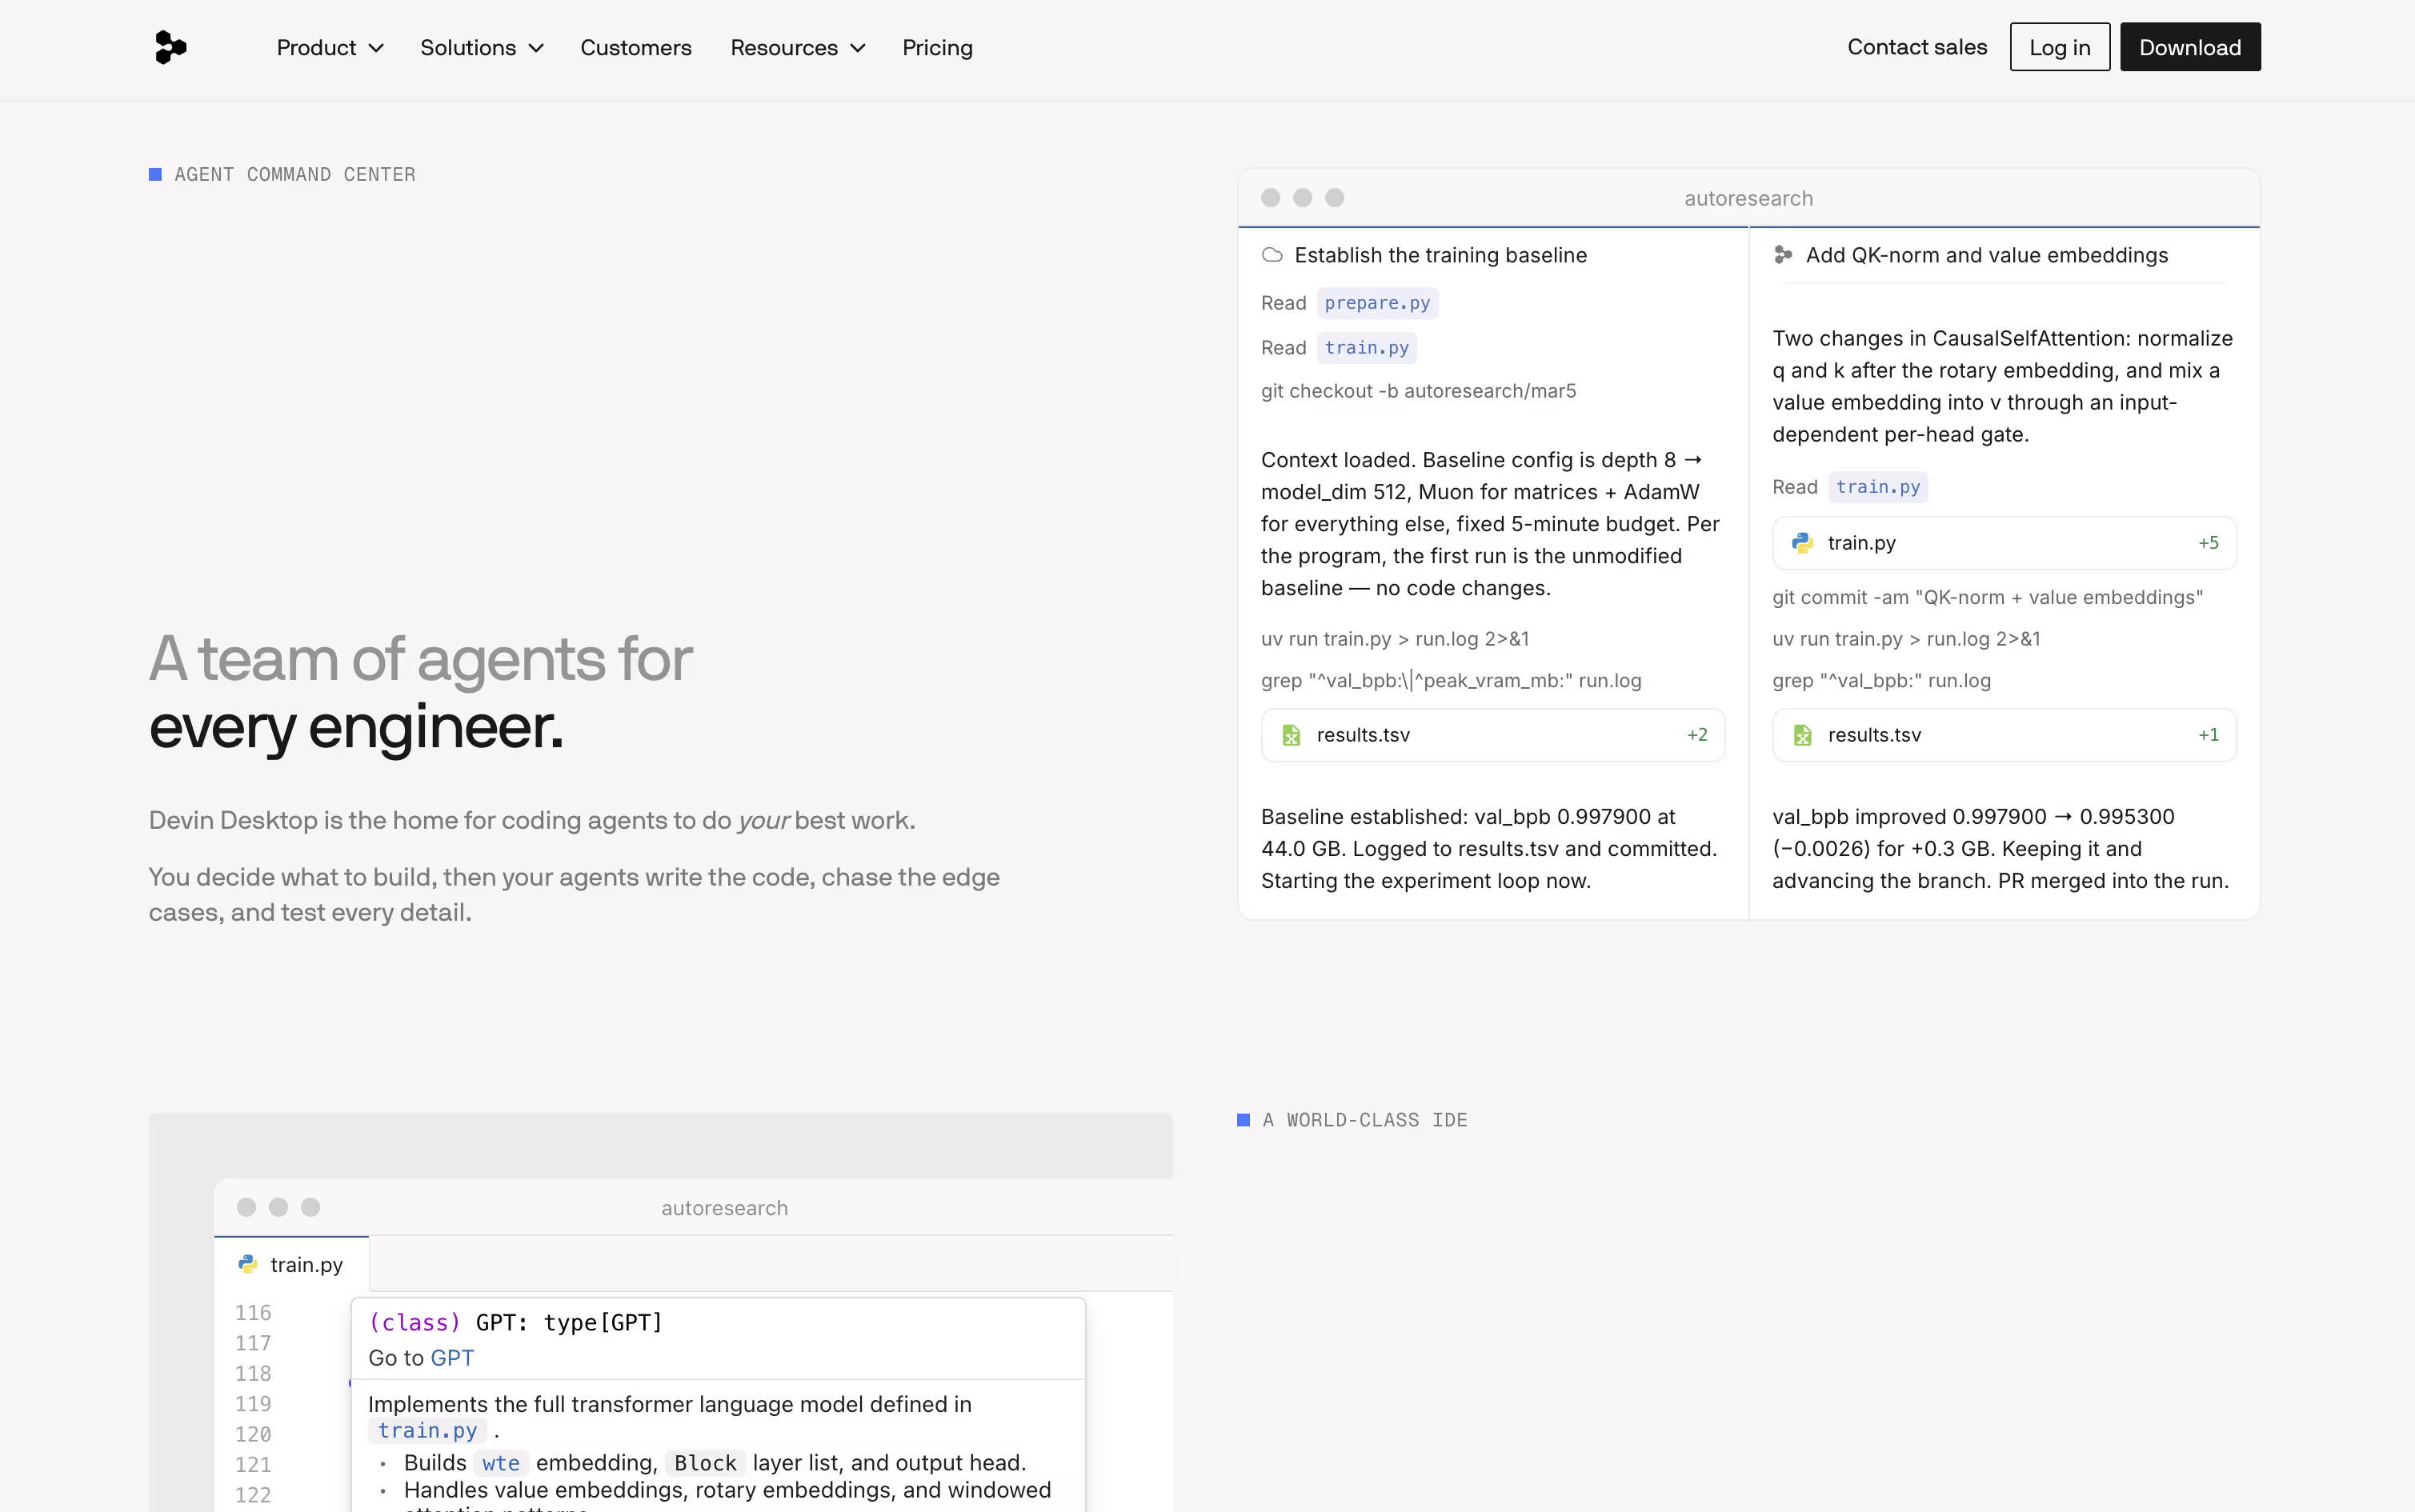This screenshot has width=2415, height=1512.
Task: Open the Product menu
Action: point(330,48)
